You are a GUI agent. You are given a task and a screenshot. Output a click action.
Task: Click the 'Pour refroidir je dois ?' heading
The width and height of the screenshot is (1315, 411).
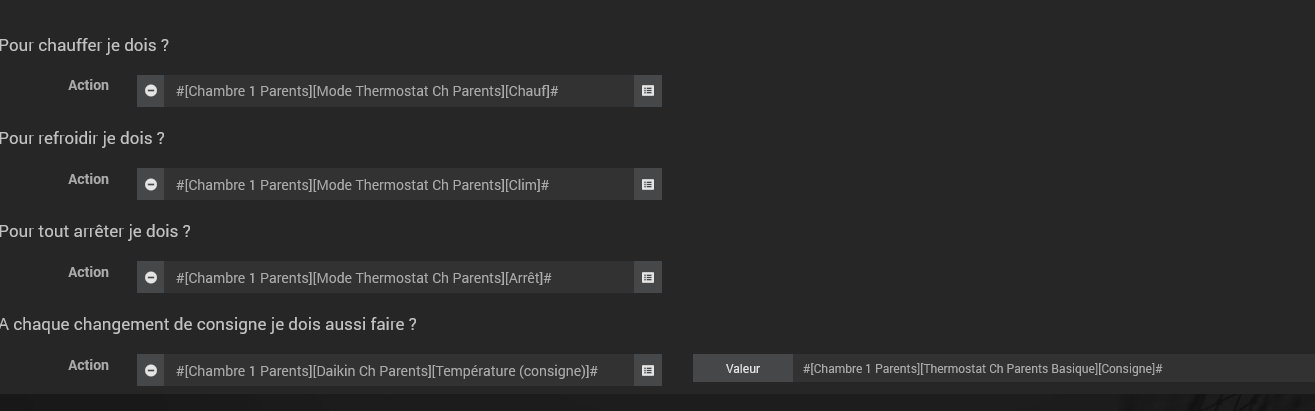[x=82, y=139]
